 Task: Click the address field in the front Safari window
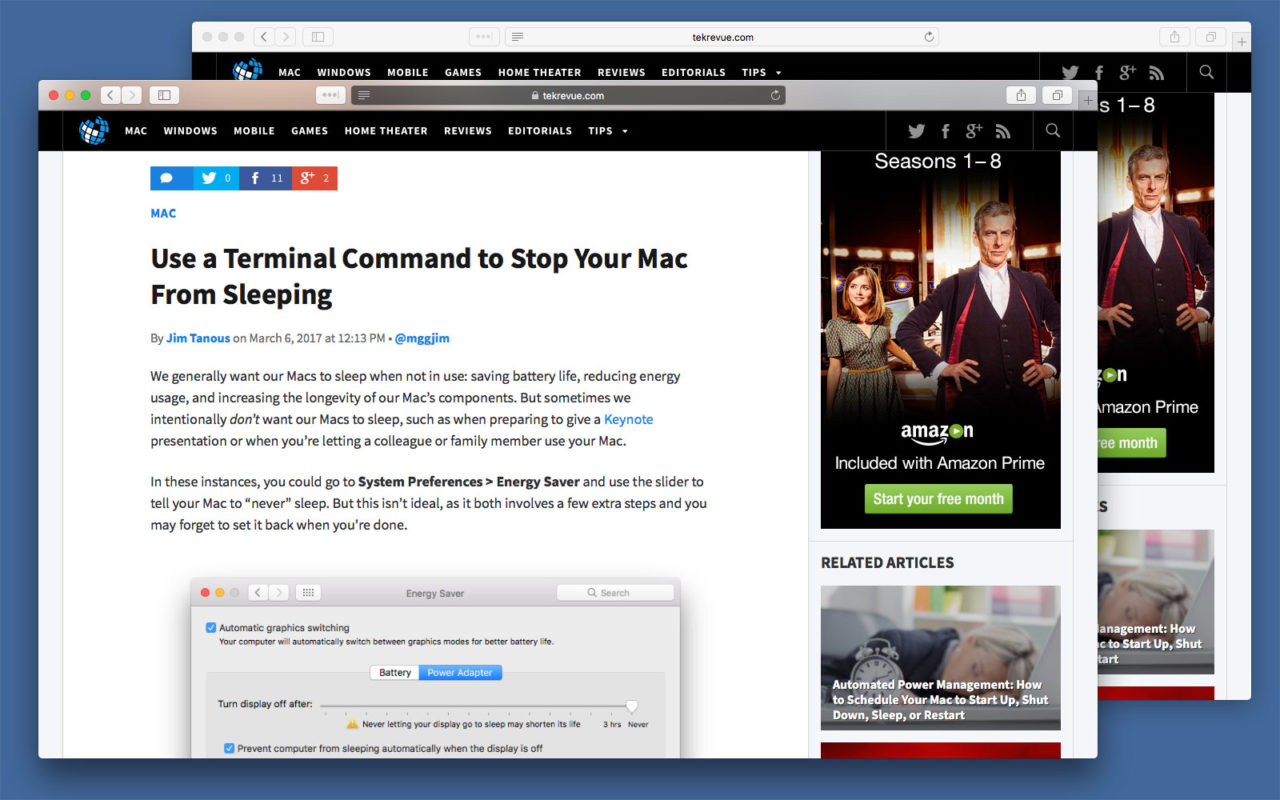pos(568,96)
